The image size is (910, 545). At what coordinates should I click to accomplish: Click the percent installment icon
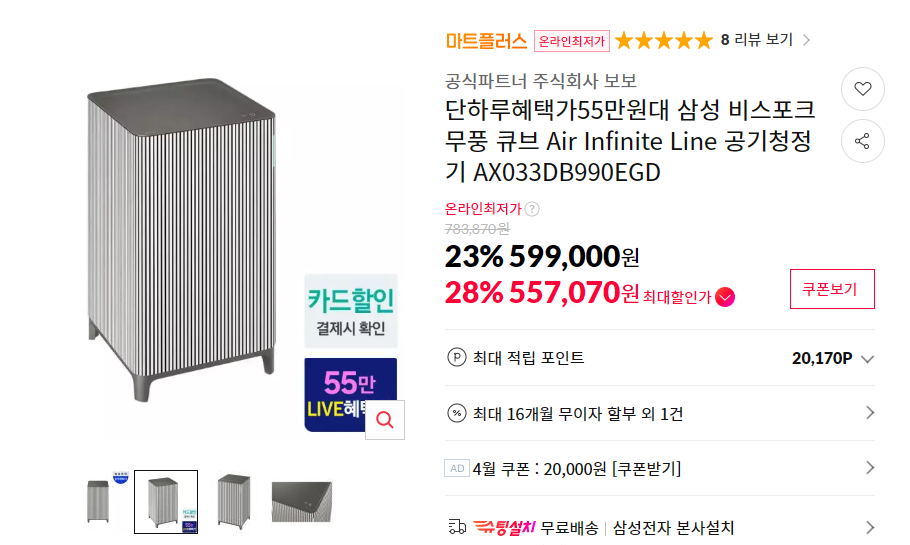(457, 413)
